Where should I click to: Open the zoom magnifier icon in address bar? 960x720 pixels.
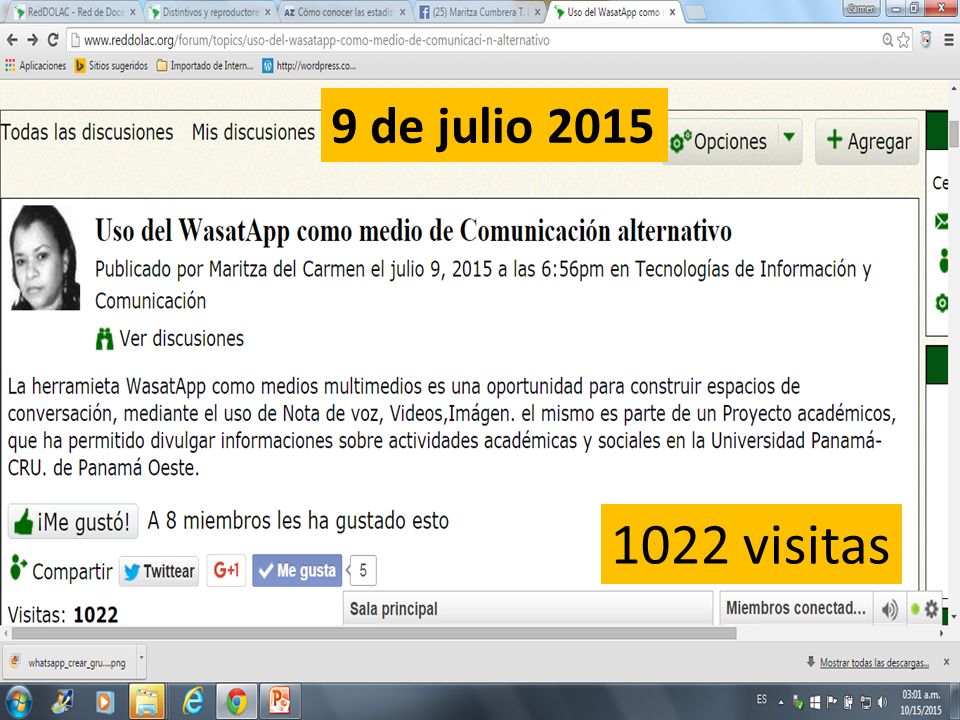point(887,40)
